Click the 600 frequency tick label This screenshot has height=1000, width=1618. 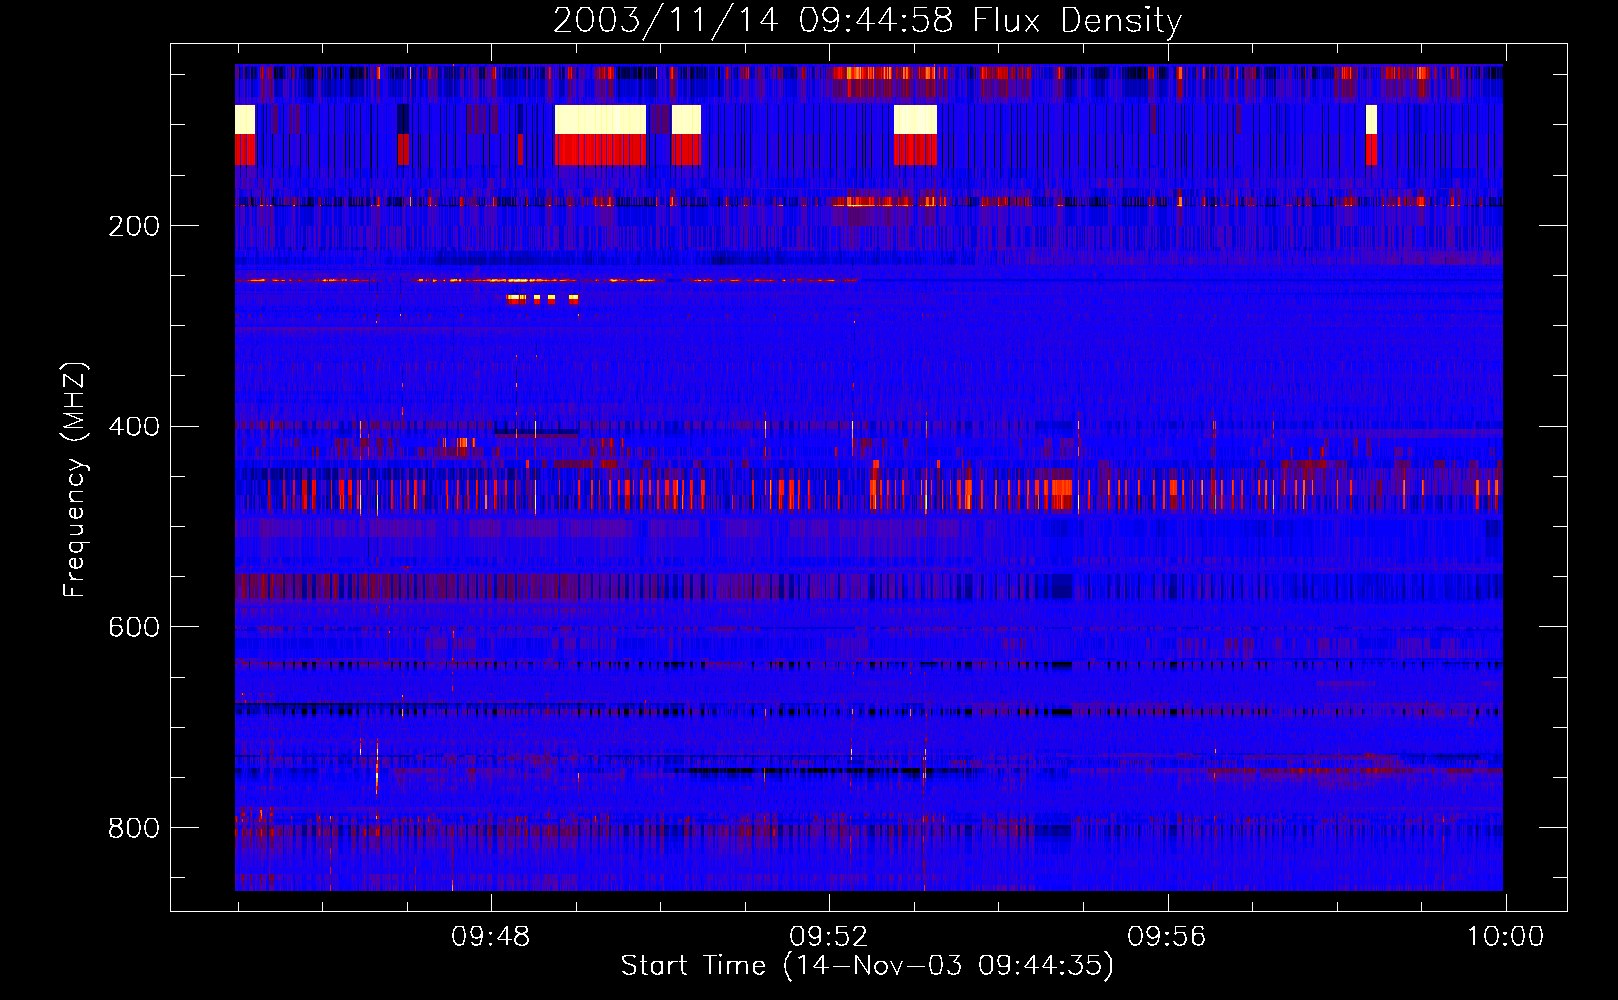pyautogui.click(x=134, y=627)
